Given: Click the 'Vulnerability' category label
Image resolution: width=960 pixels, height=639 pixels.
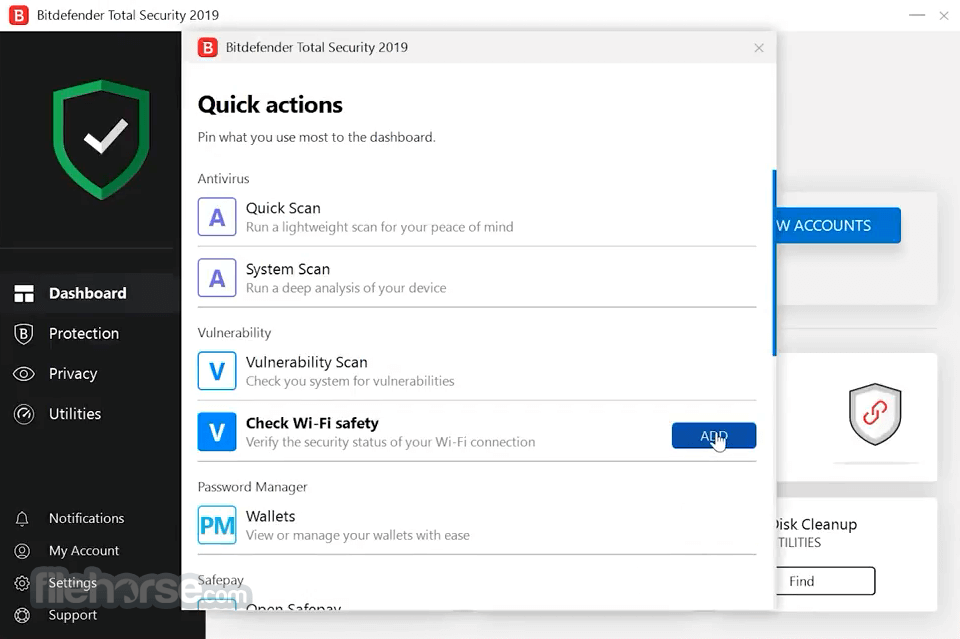Looking at the screenshot, I should pos(234,333).
